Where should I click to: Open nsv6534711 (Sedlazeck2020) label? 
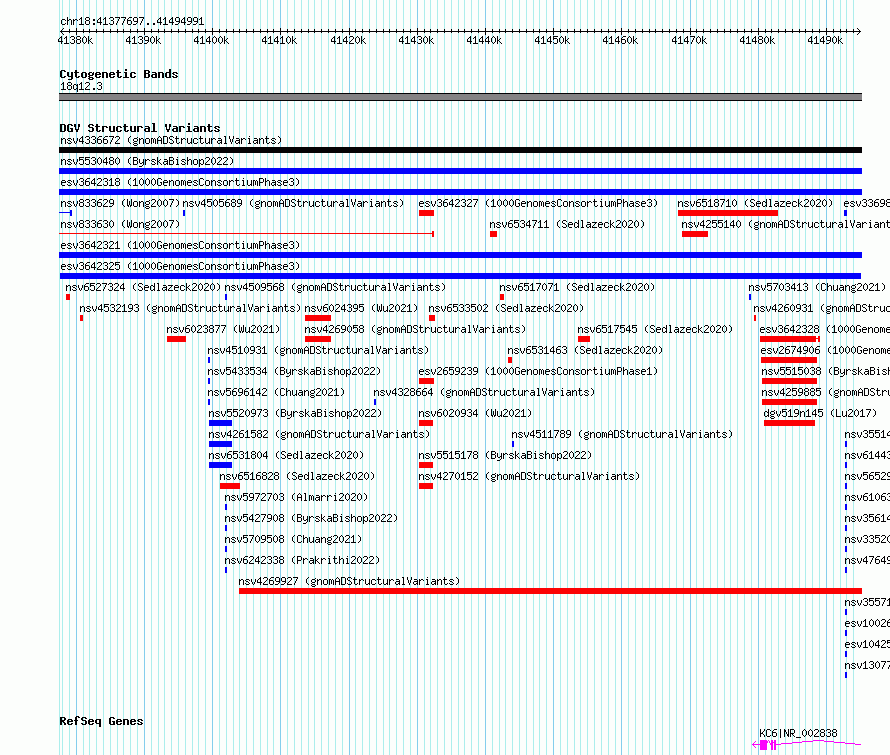click(x=567, y=224)
